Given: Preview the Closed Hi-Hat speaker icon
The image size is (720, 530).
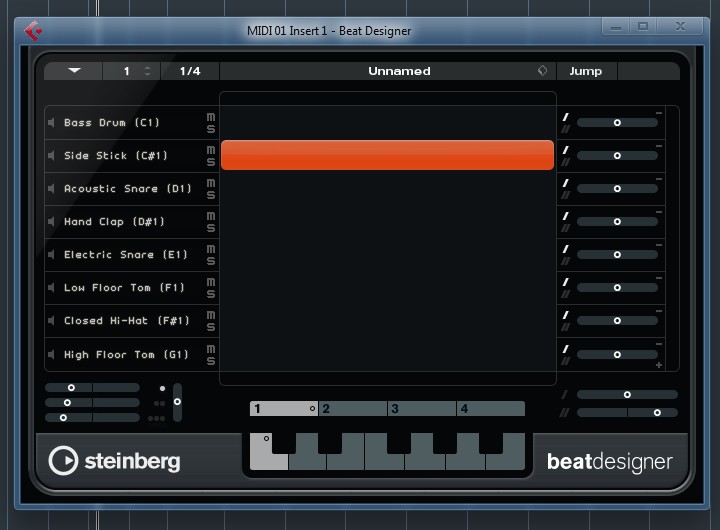Looking at the screenshot, I should pyautogui.click(x=51, y=321).
